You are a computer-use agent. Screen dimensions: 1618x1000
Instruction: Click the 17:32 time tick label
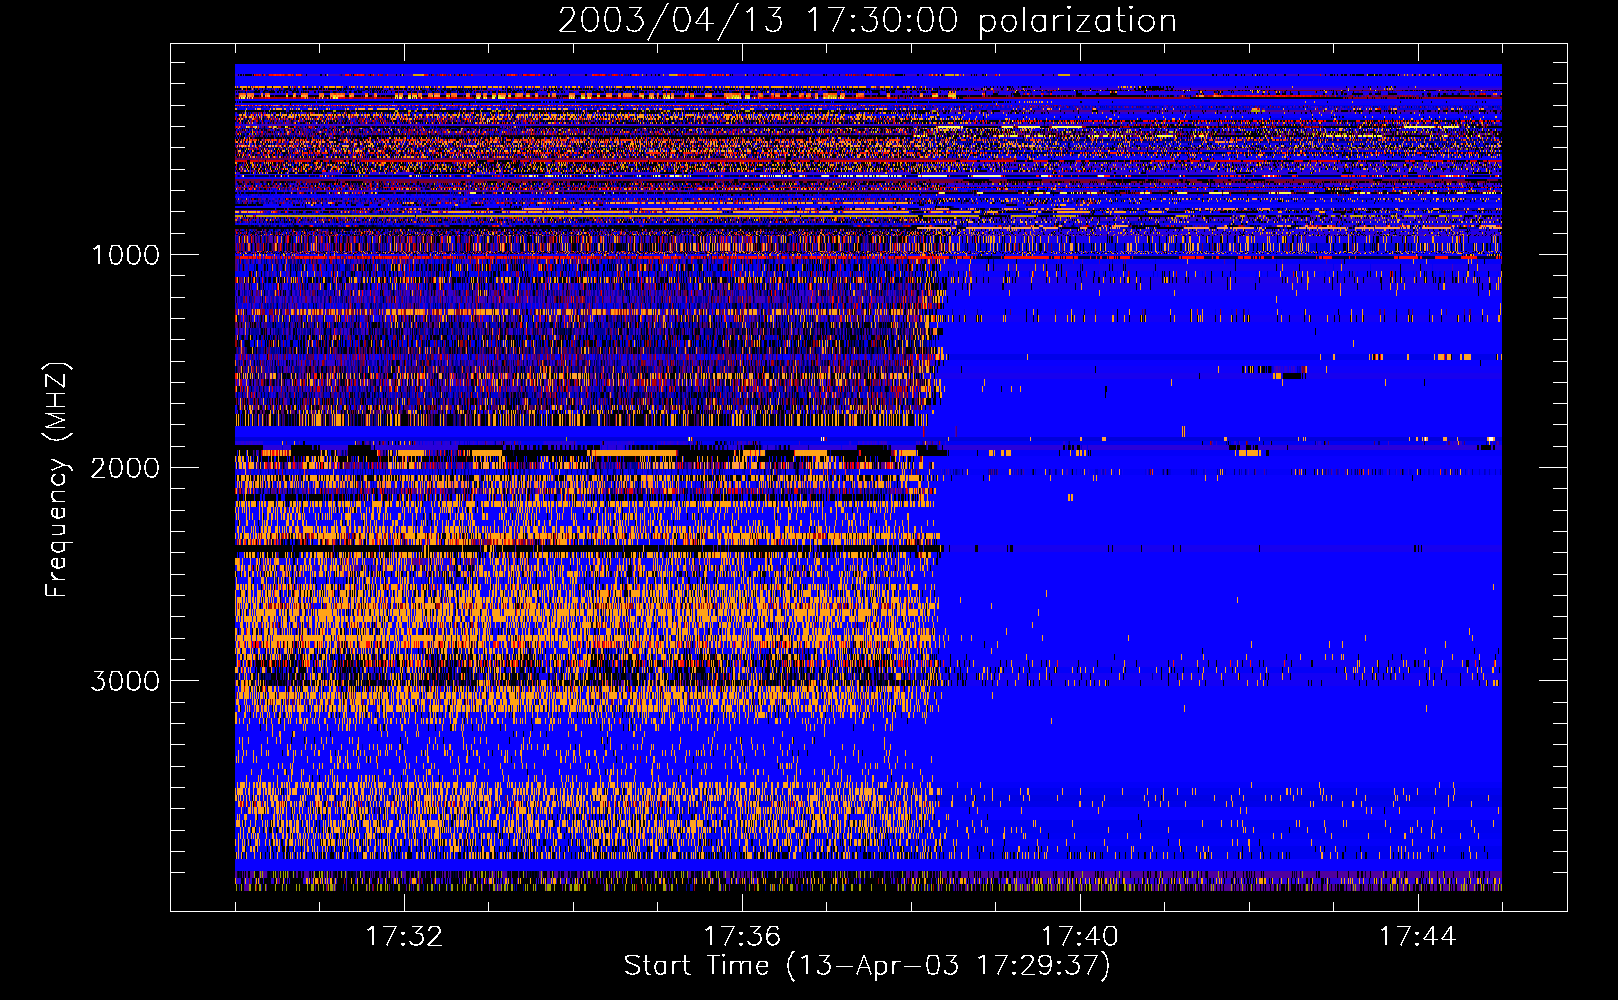click(x=404, y=937)
